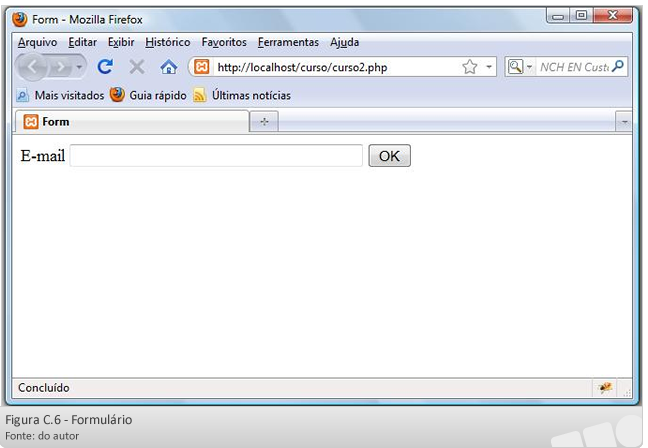The width and height of the screenshot is (648, 448).
Task: Bookmark this page with the star icon
Action: pos(470,67)
